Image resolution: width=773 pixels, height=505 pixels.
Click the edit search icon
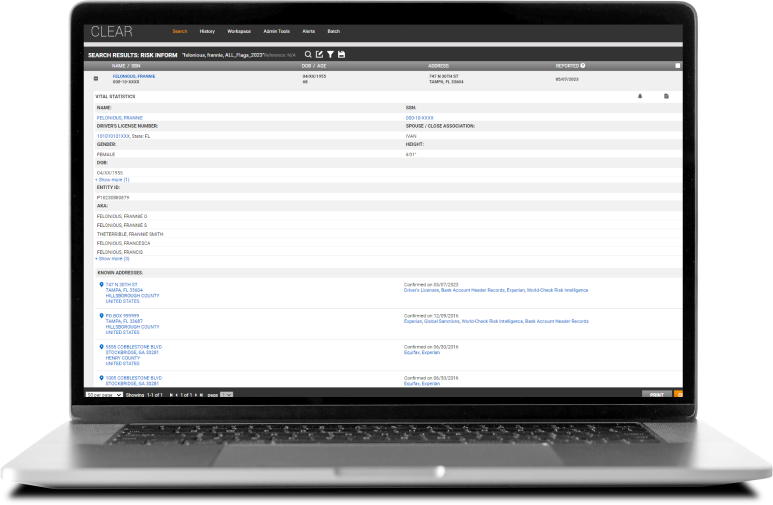click(x=320, y=54)
